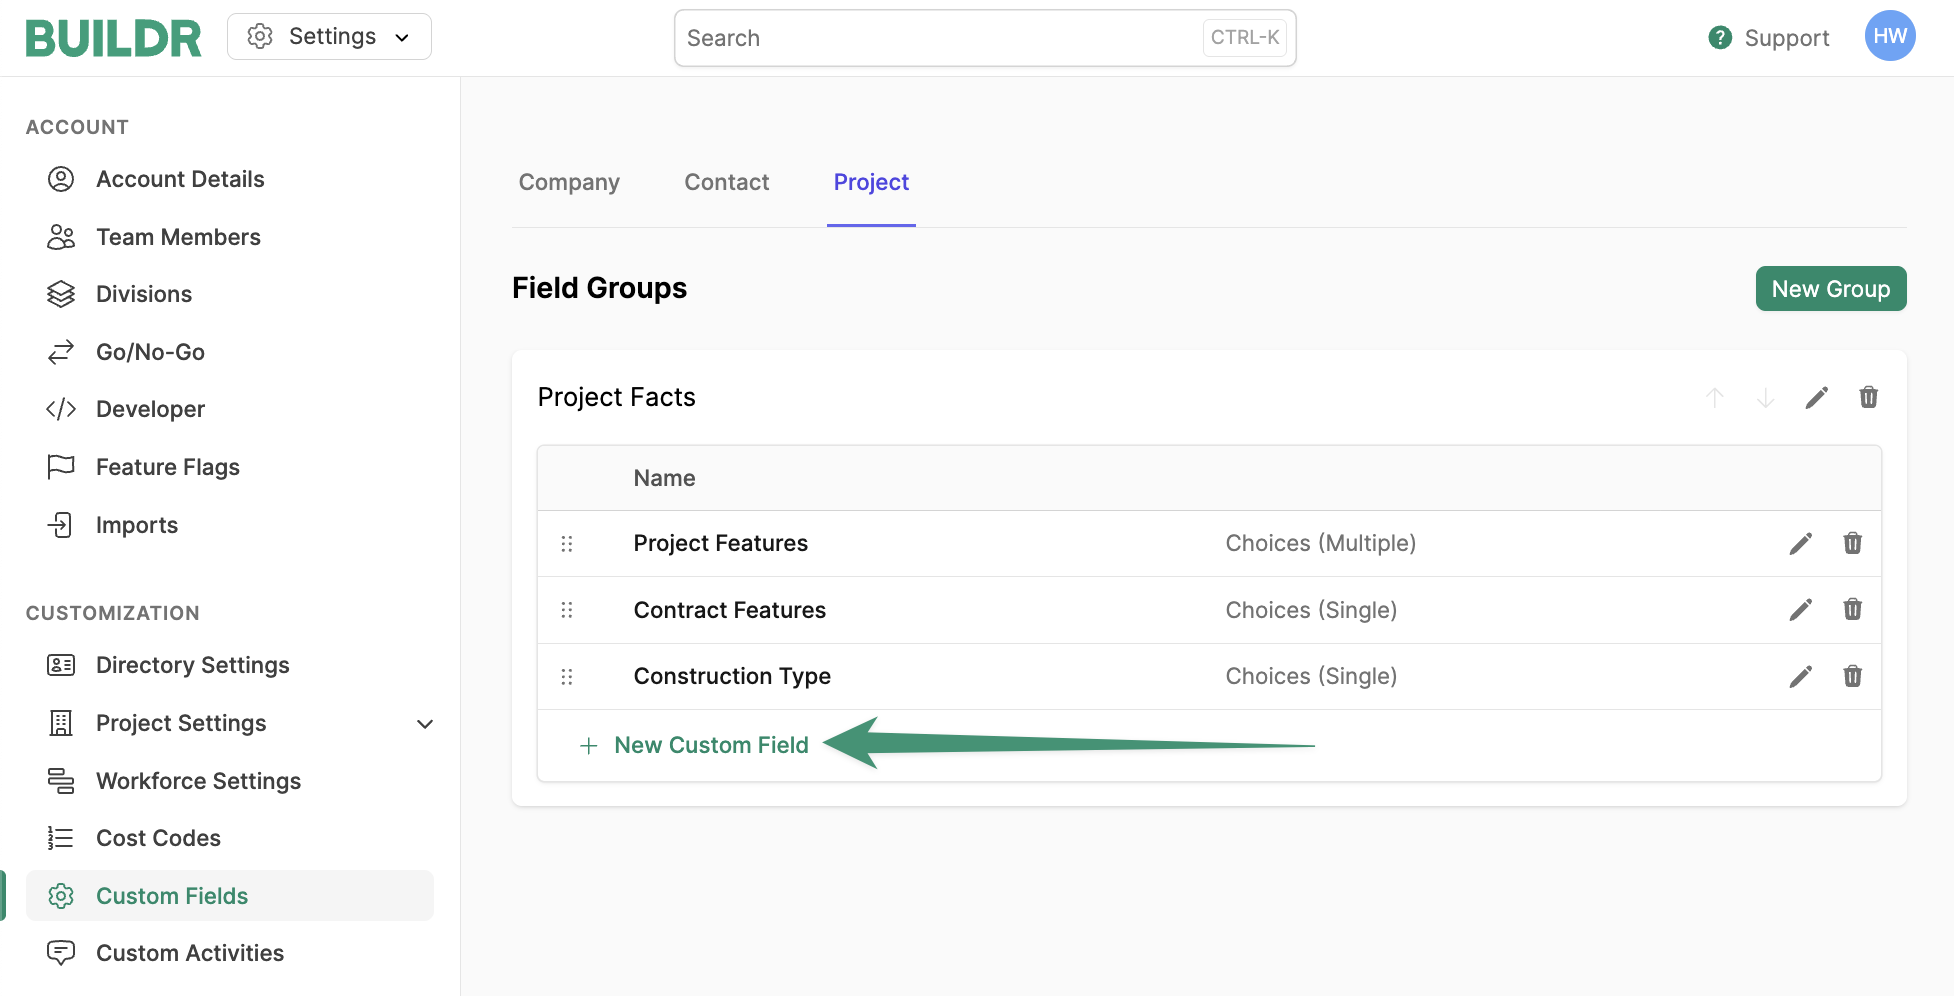Viewport: 1954px width, 996px height.
Task: Open the HW user avatar menu
Action: (1889, 37)
